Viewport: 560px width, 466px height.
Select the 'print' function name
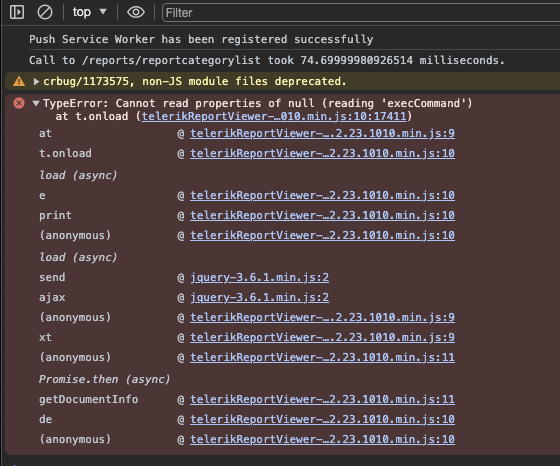pos(55,215)
